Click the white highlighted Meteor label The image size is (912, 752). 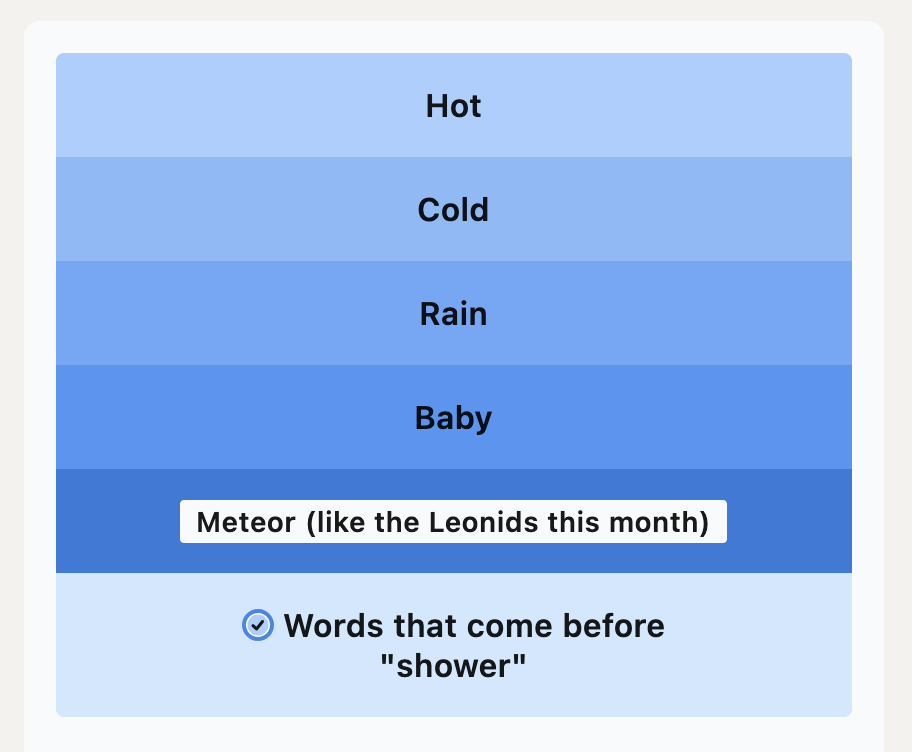(453, 522)
